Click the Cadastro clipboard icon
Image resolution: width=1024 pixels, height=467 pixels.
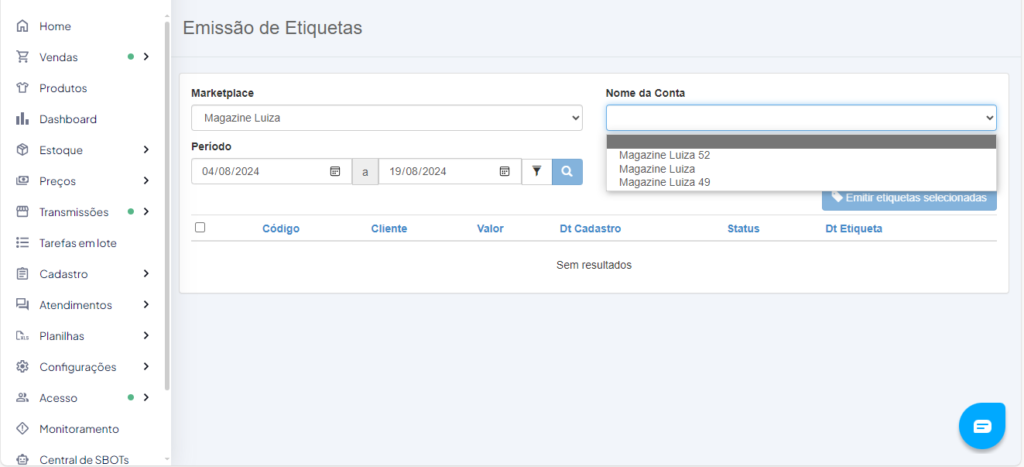point(22,274)
